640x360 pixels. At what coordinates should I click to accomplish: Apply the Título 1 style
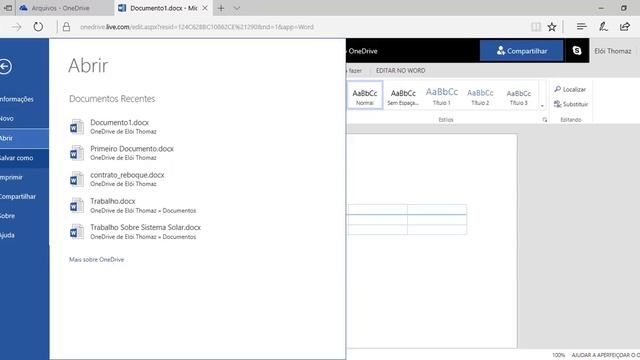pos(442,95)
